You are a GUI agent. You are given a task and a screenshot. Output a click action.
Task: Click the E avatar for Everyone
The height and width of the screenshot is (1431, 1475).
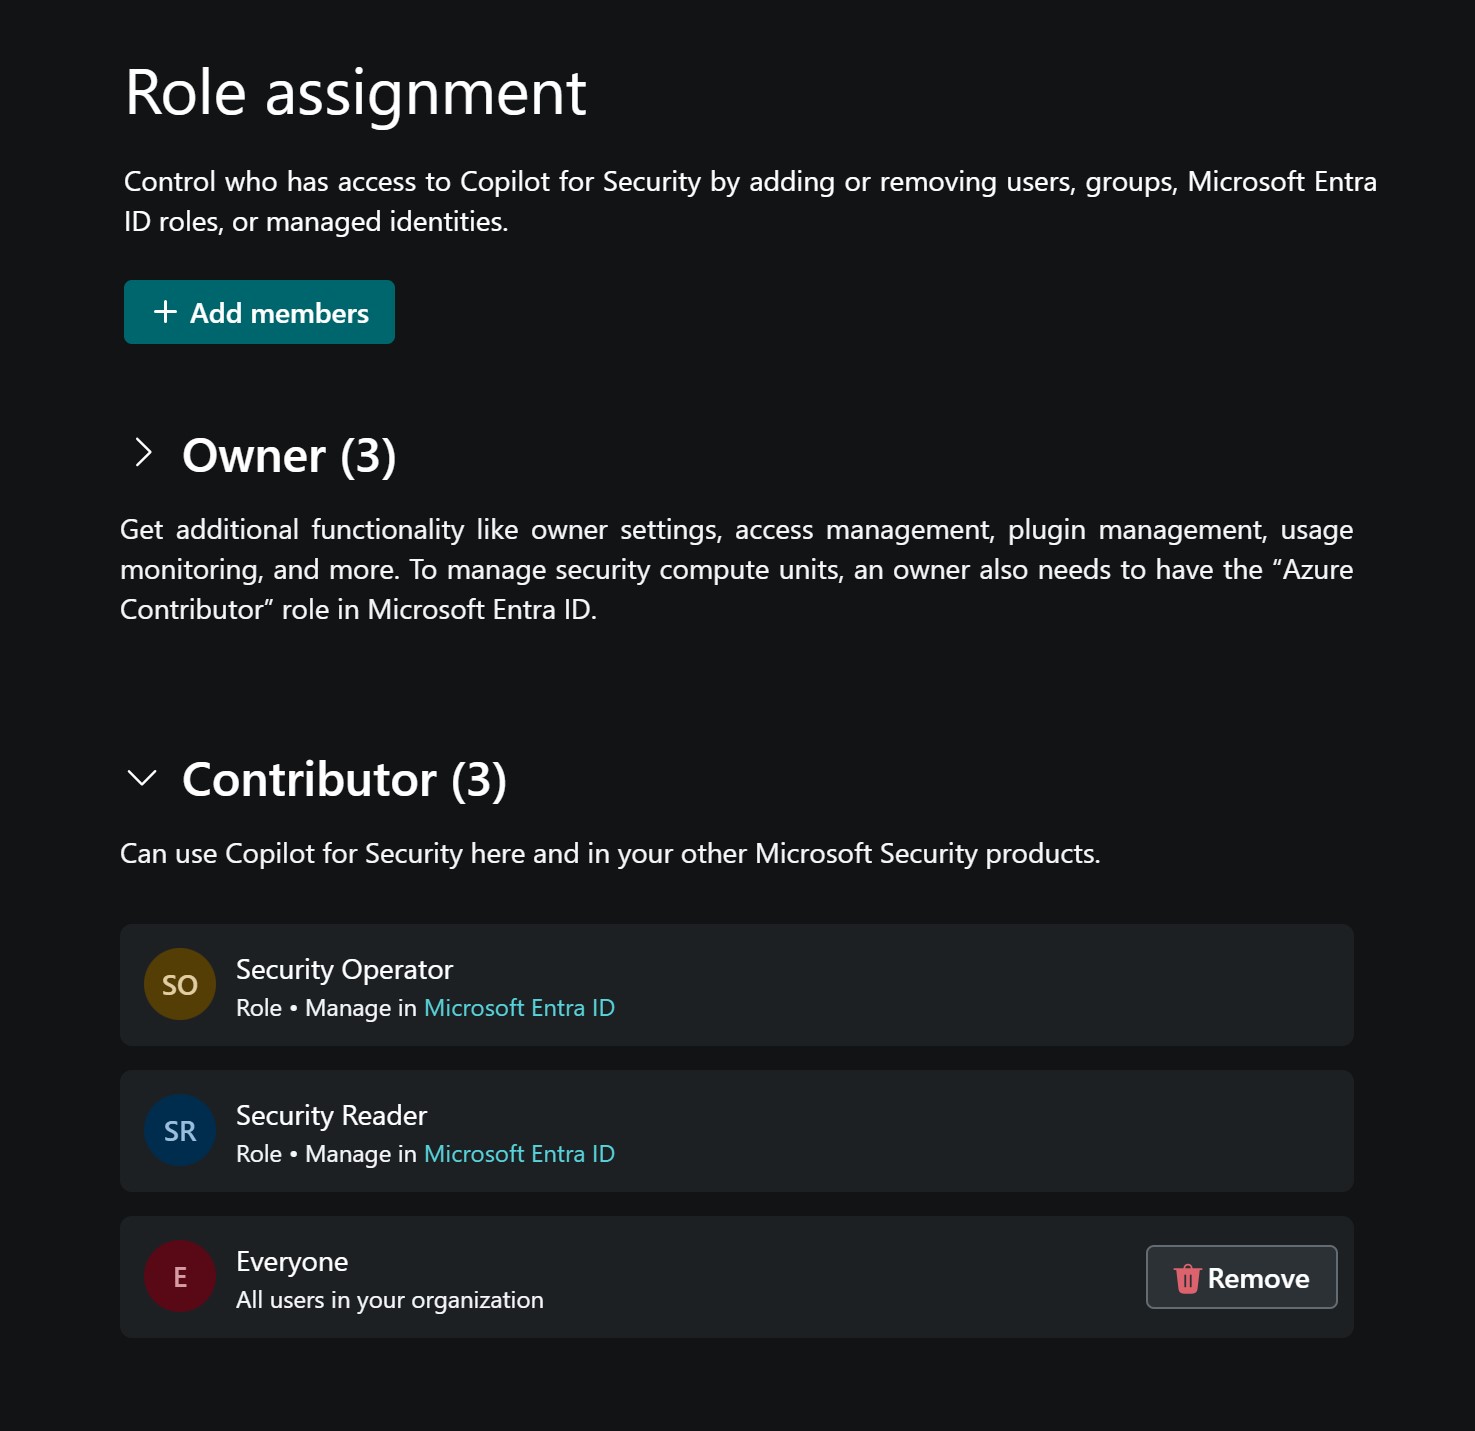click(x=180, y=1277)
